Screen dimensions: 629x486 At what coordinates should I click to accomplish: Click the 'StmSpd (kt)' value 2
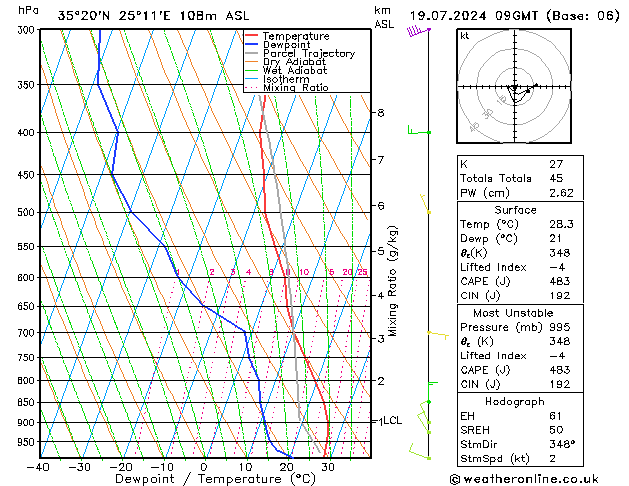coord(553,458)
